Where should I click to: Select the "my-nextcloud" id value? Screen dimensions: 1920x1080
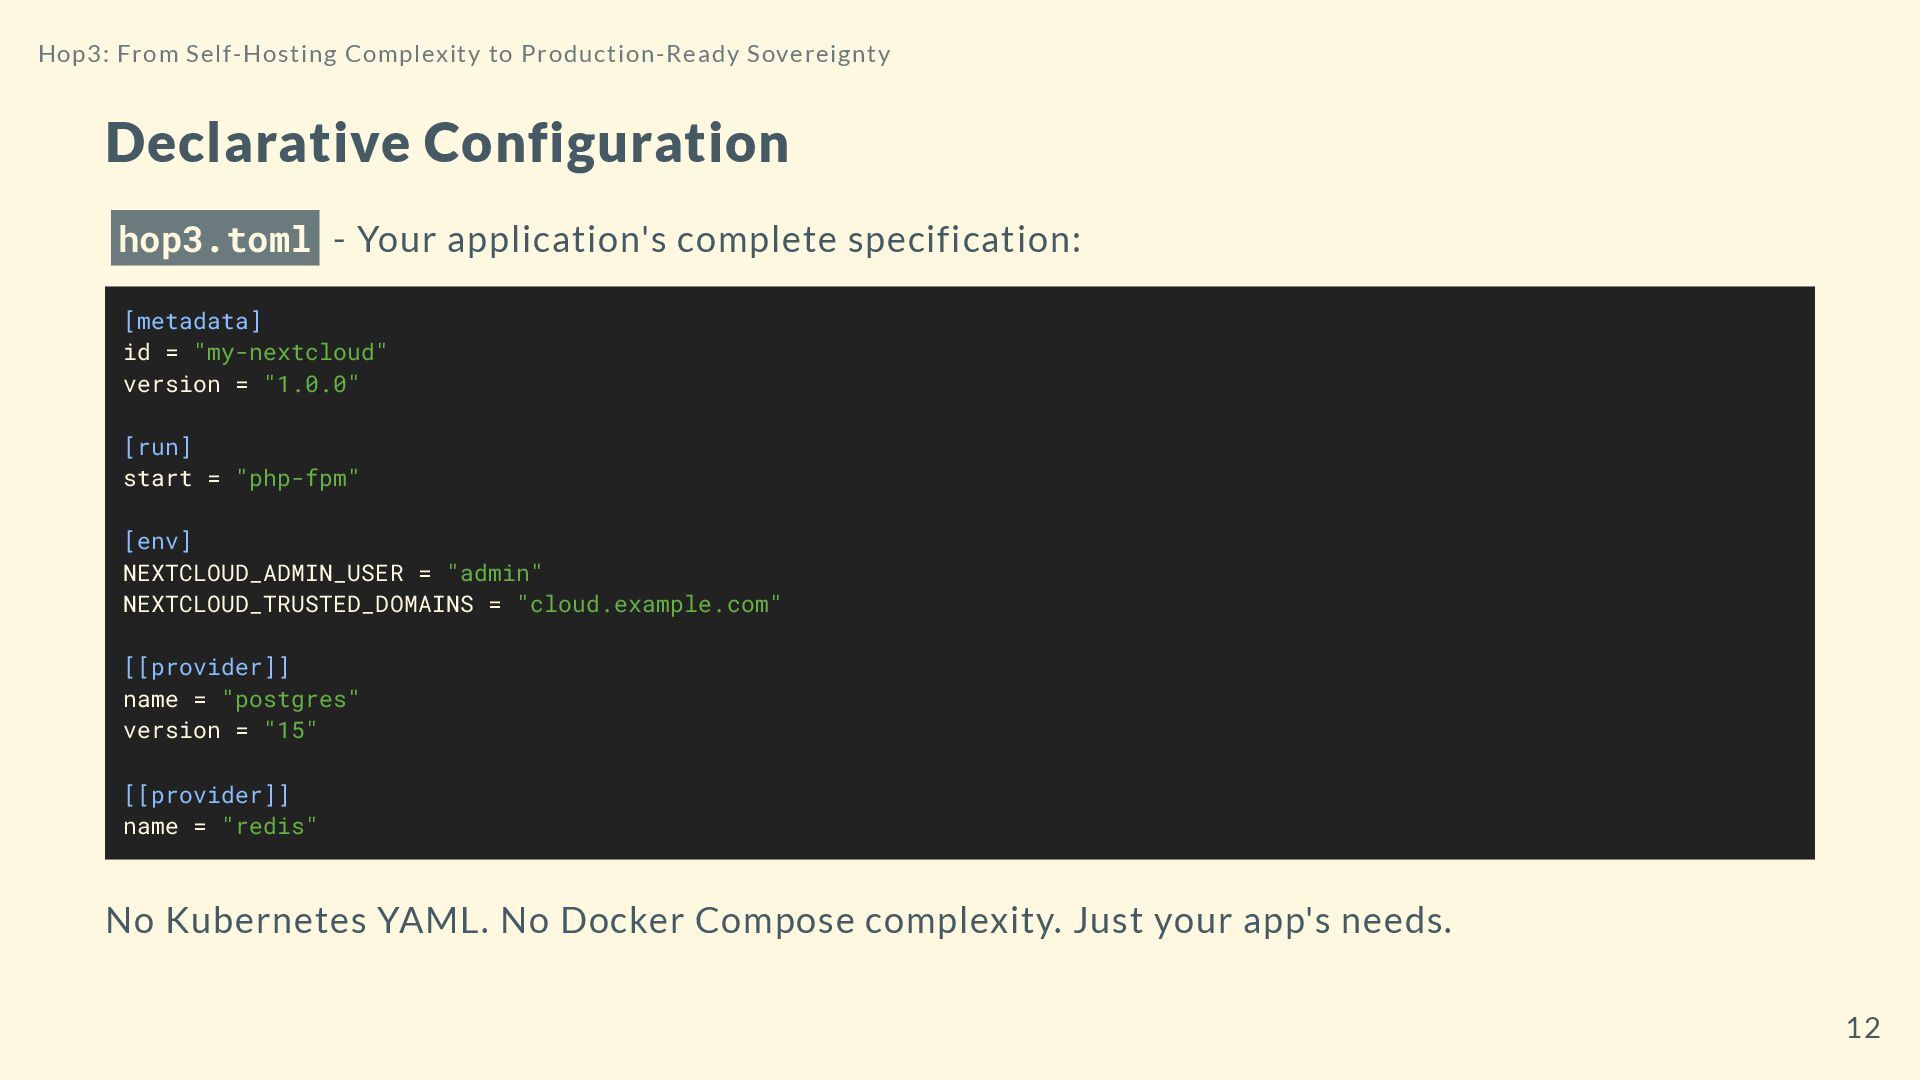tap(290, 353)
